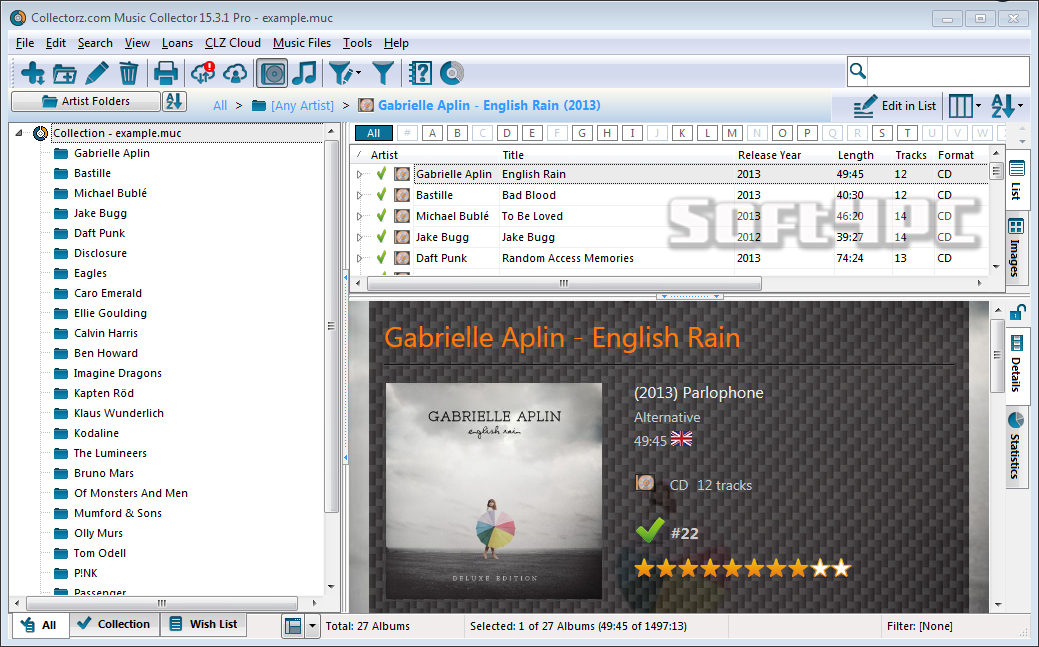Select the Imagine Dragons folder
The image size is (1039, 647).
[x=118, y=373]
